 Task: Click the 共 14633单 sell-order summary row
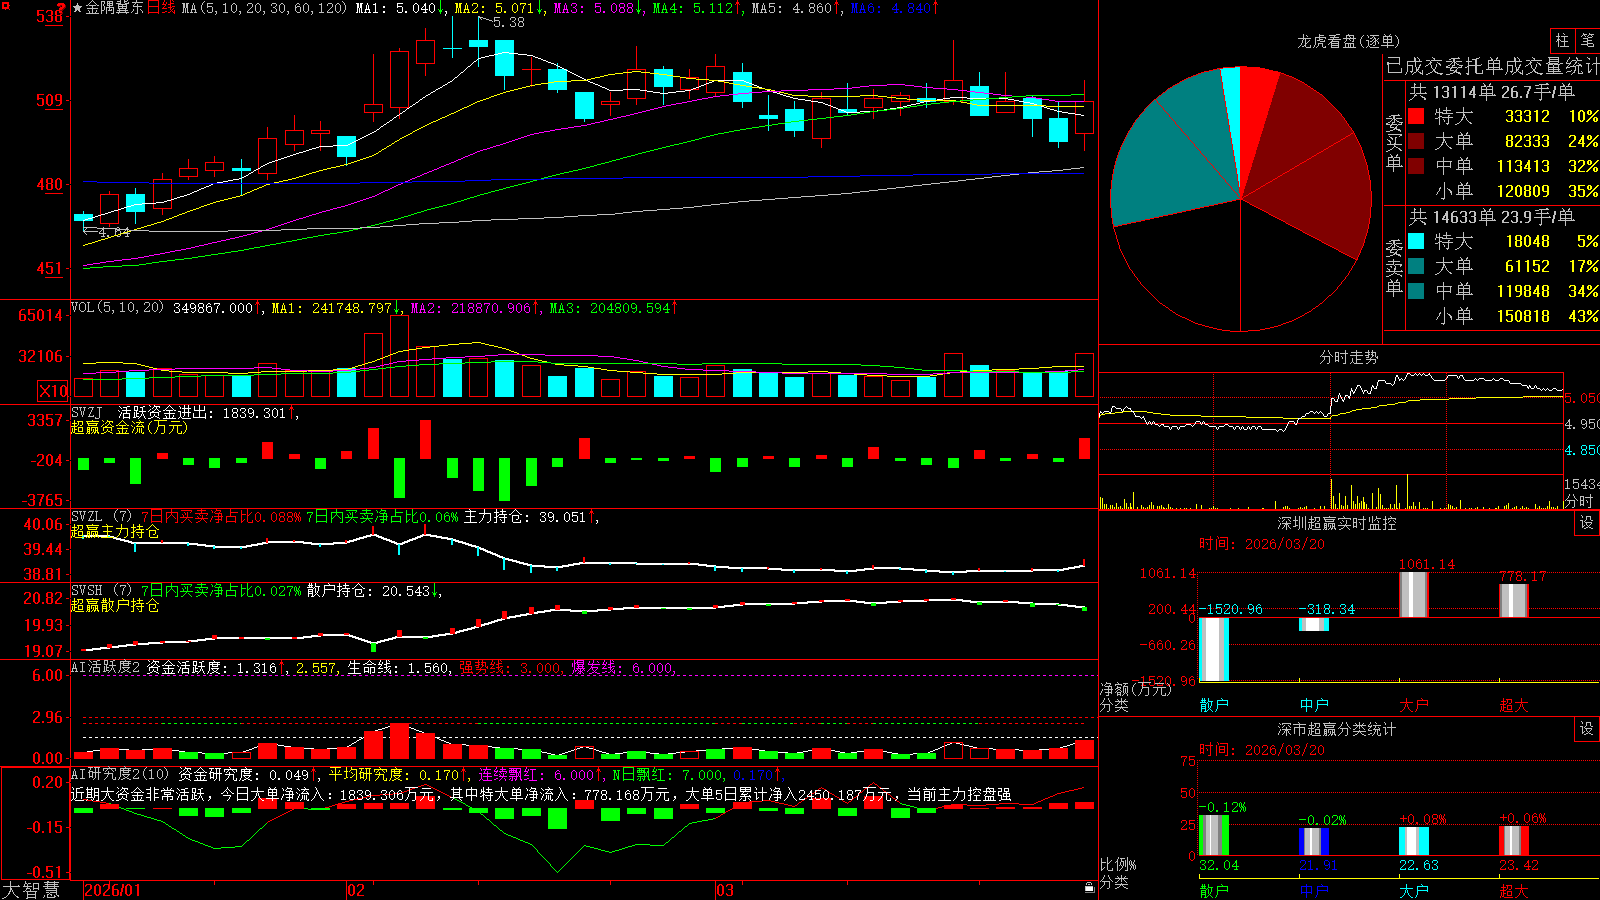point(1492,217)
